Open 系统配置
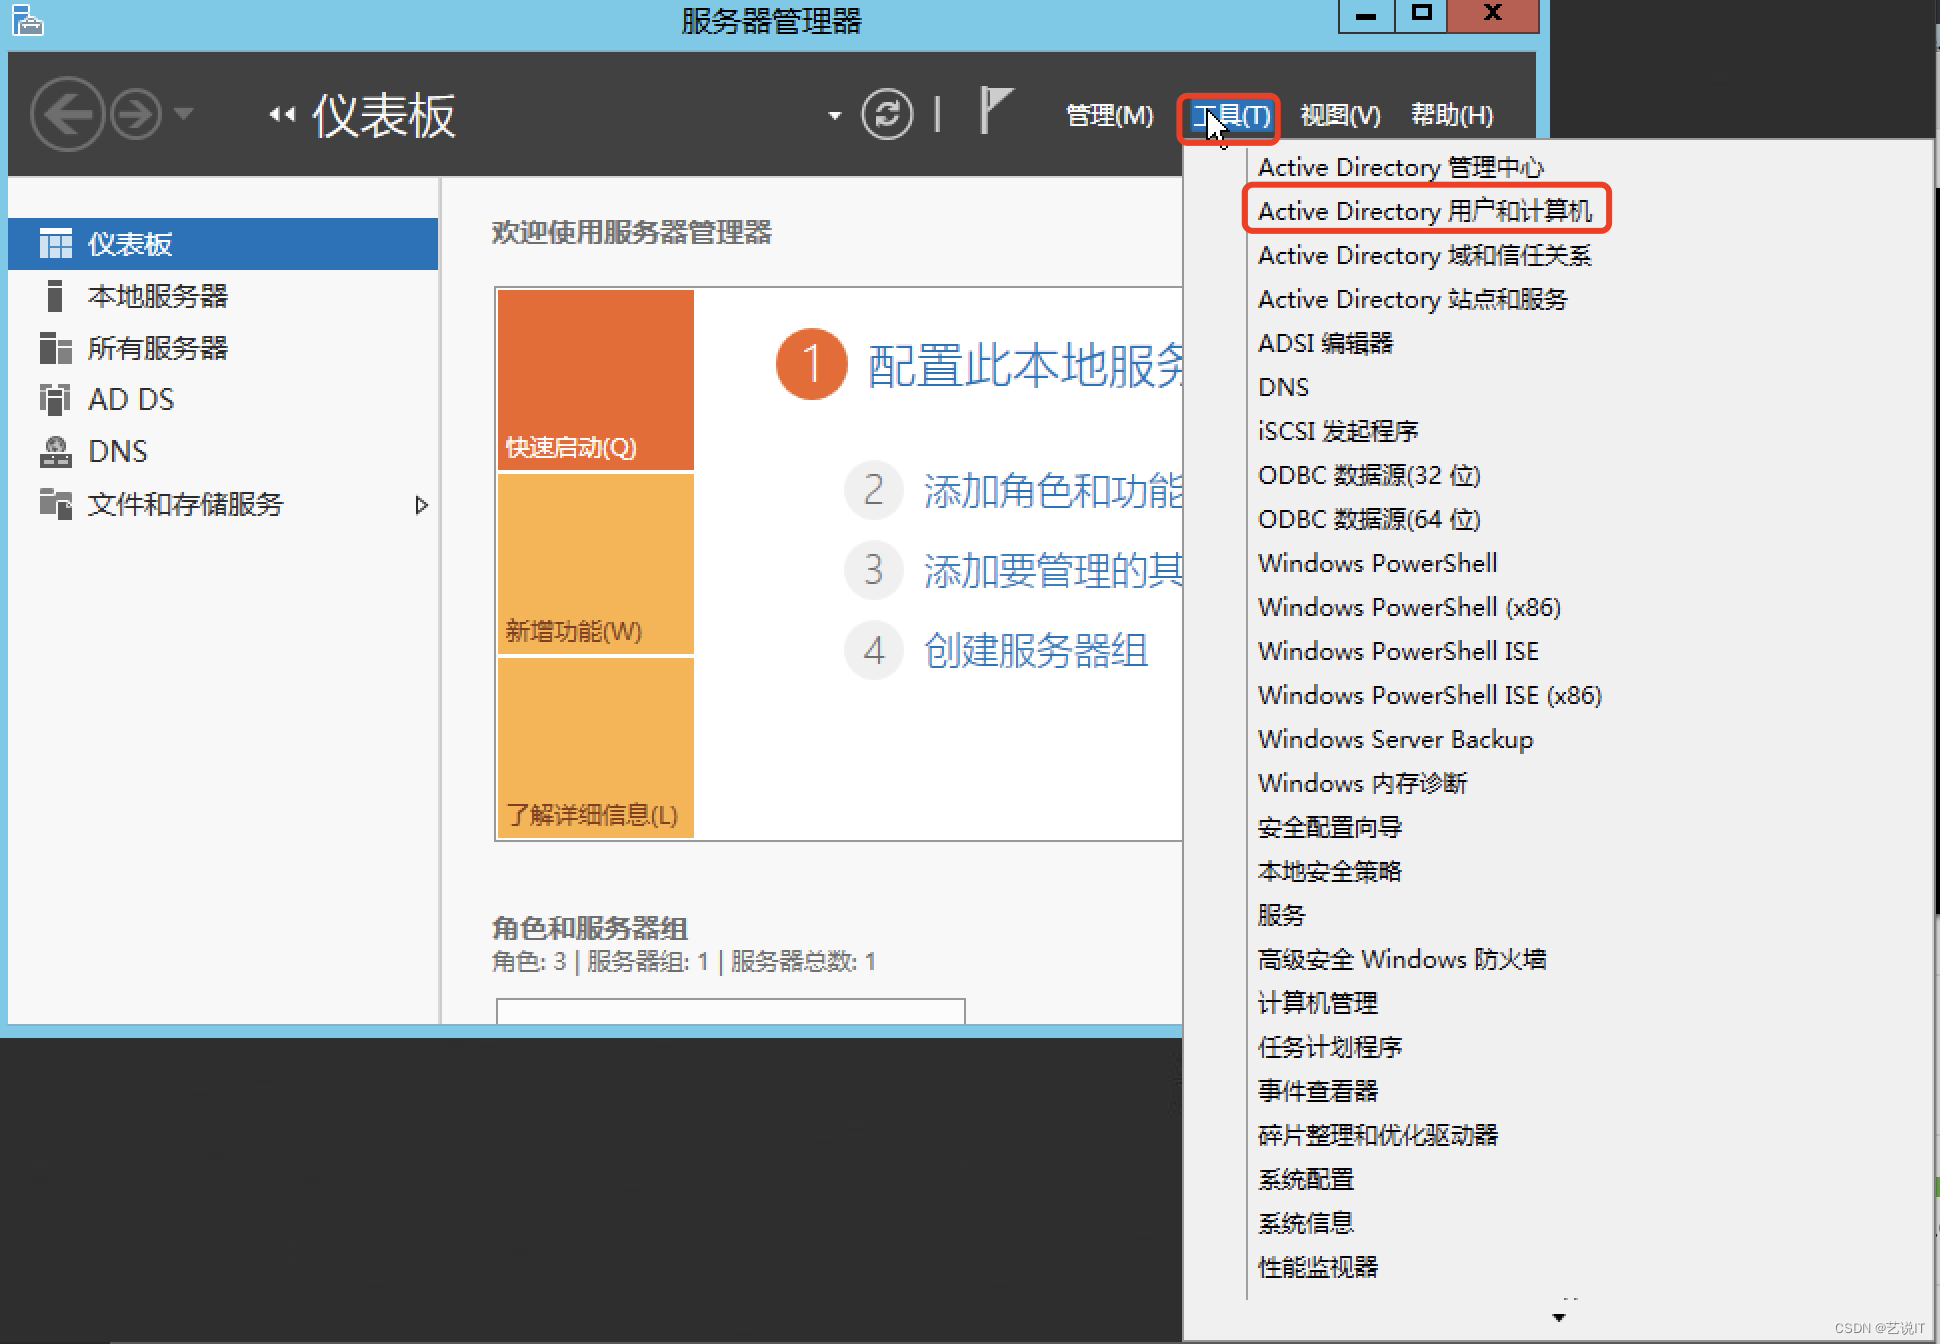 (1306, 1179)
